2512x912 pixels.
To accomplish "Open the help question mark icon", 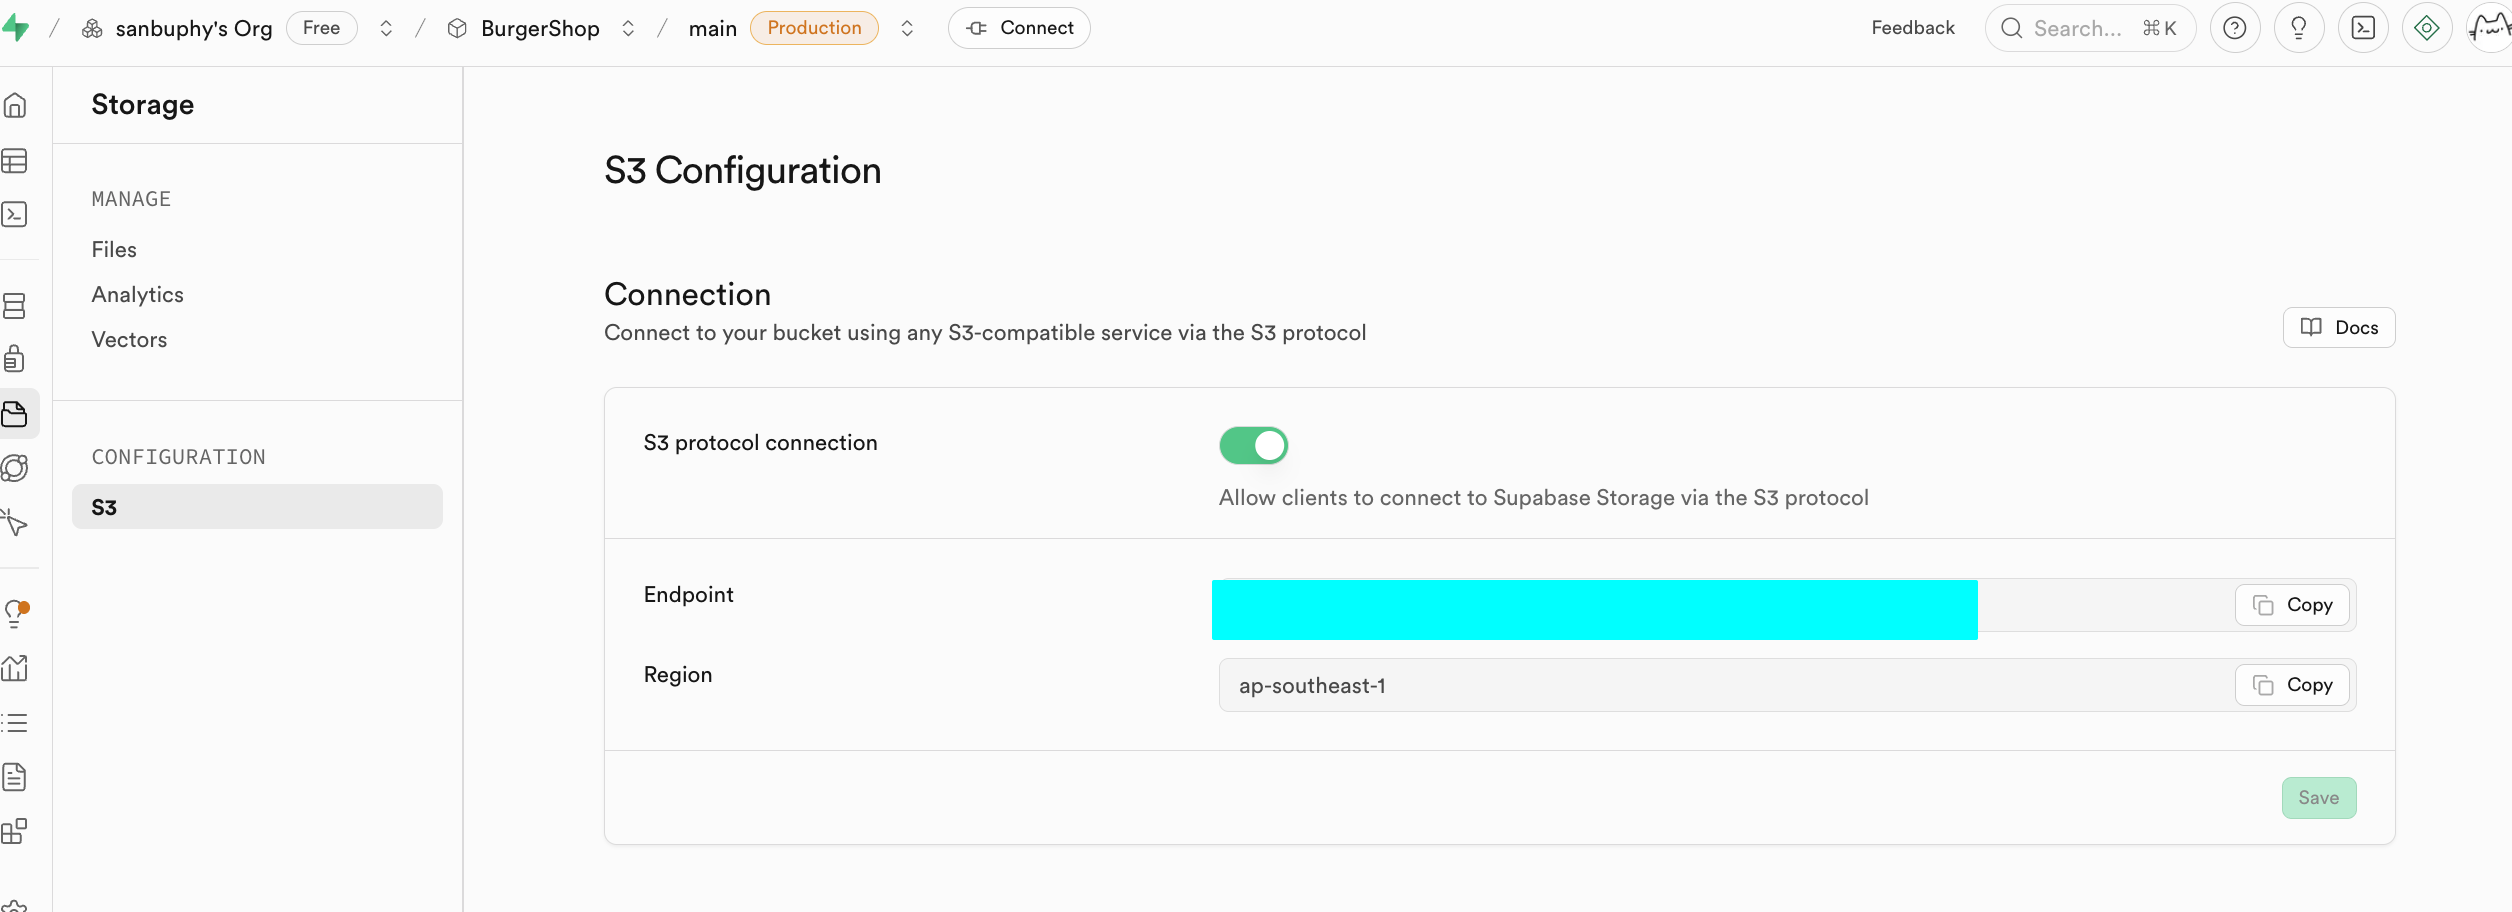I will pyautogui.click(x=2234, y=28).
